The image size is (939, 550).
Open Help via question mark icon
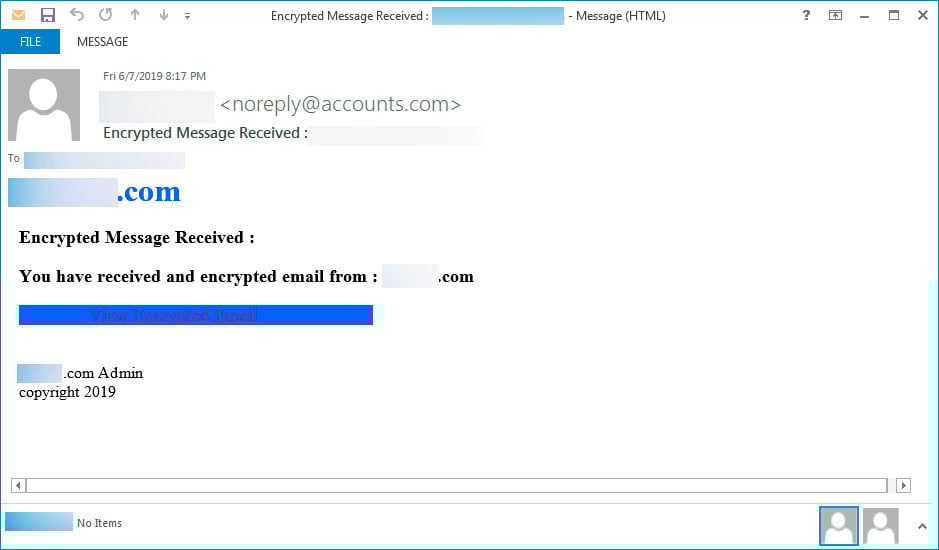click(806, 16)
